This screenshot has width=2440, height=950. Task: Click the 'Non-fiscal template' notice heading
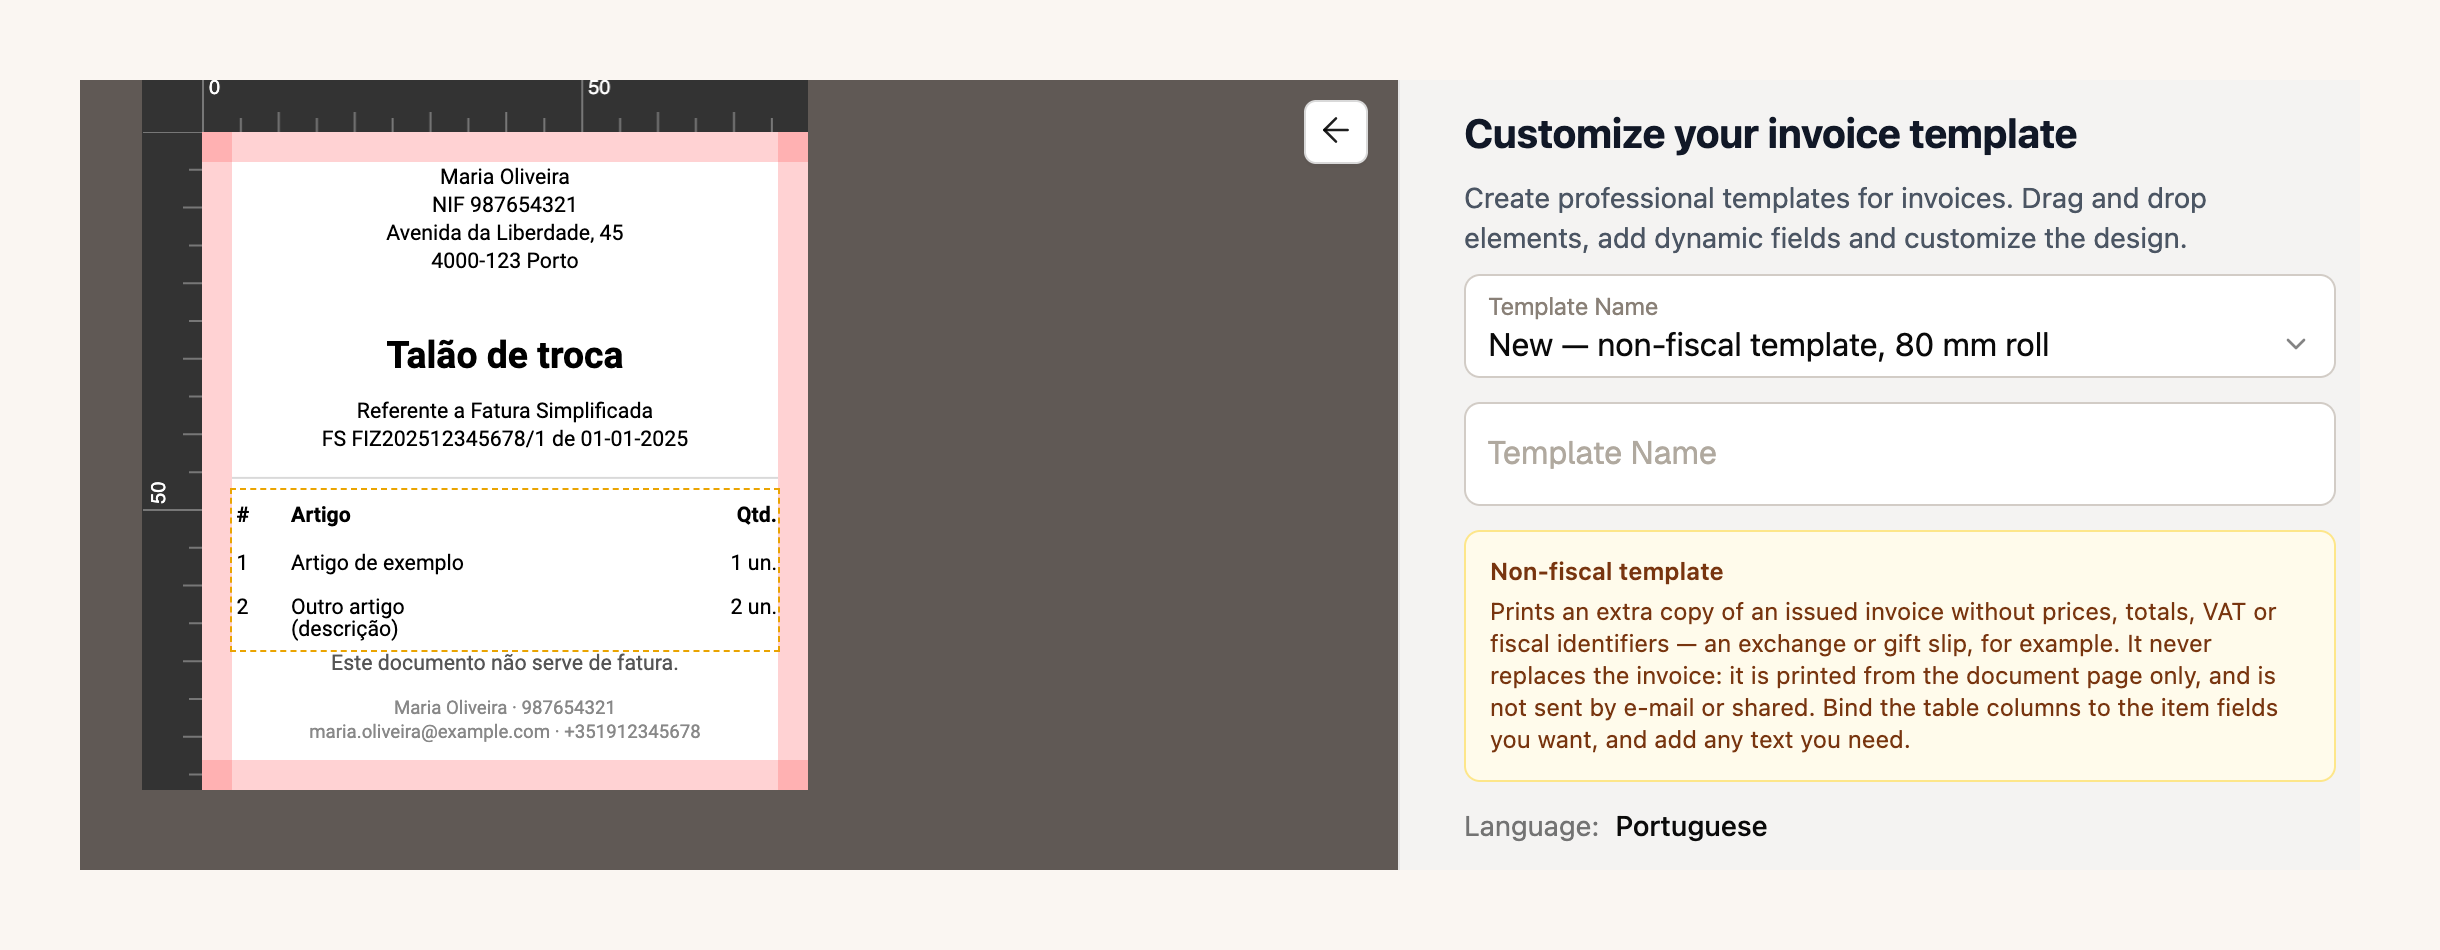tap(1606, 572)
